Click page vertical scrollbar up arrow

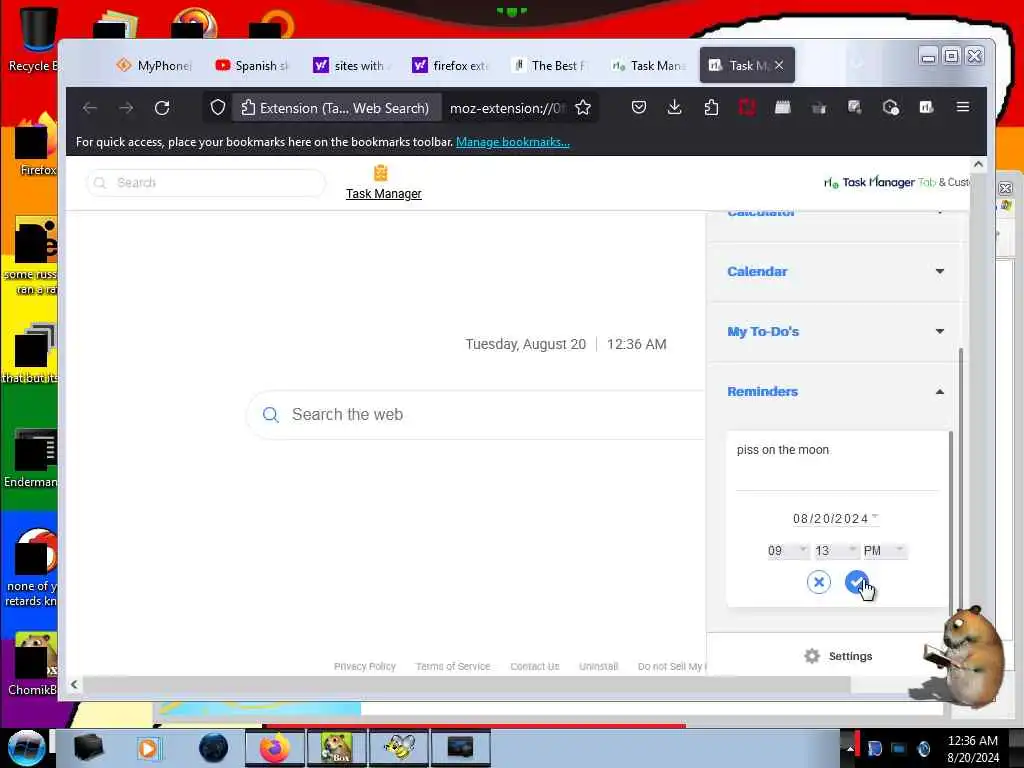pyautogui.click(x=978, y=165)
